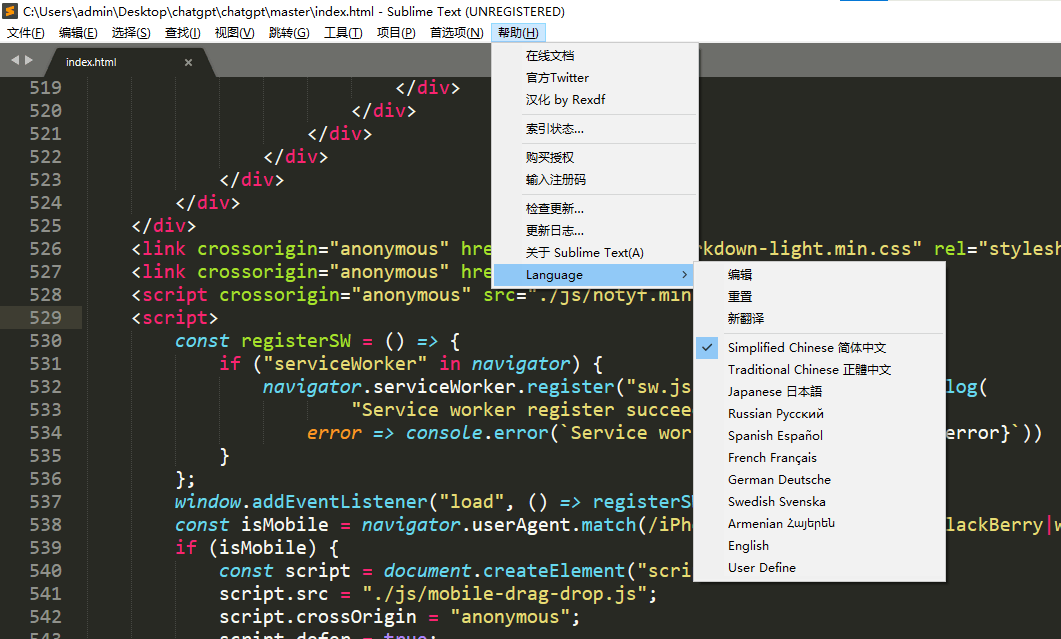Choose 官方Twitter menu entry
Viewport: 1061px width, 639px height.
click(595, 78)
